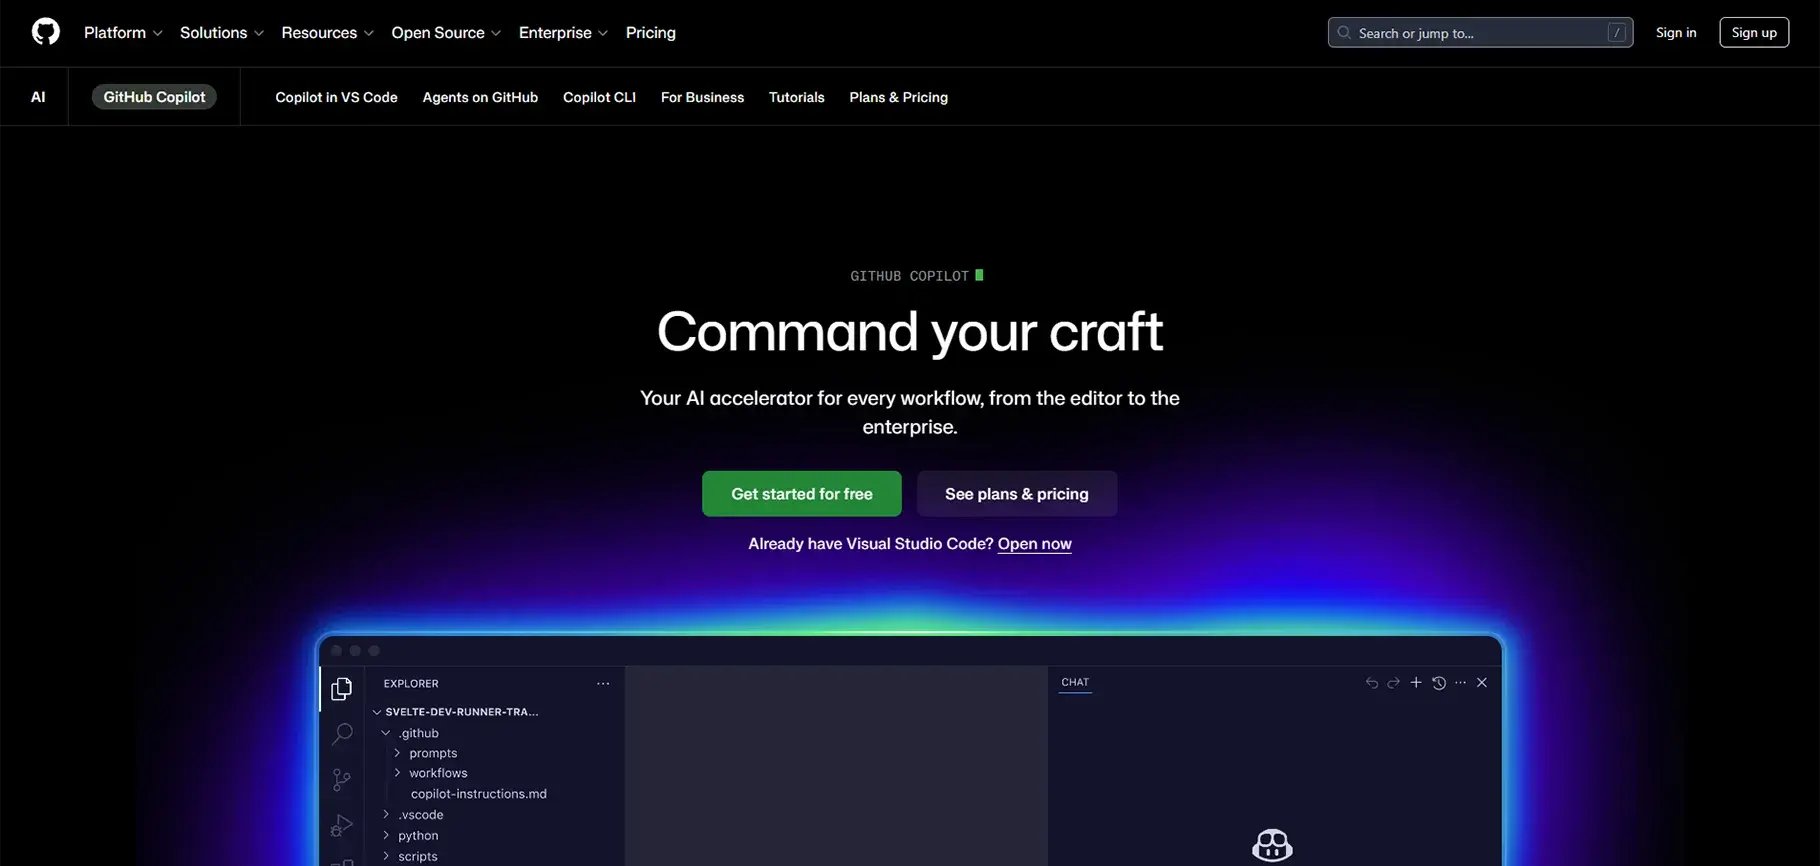
Task: Click Sign in link
Action: point(1676,33)
